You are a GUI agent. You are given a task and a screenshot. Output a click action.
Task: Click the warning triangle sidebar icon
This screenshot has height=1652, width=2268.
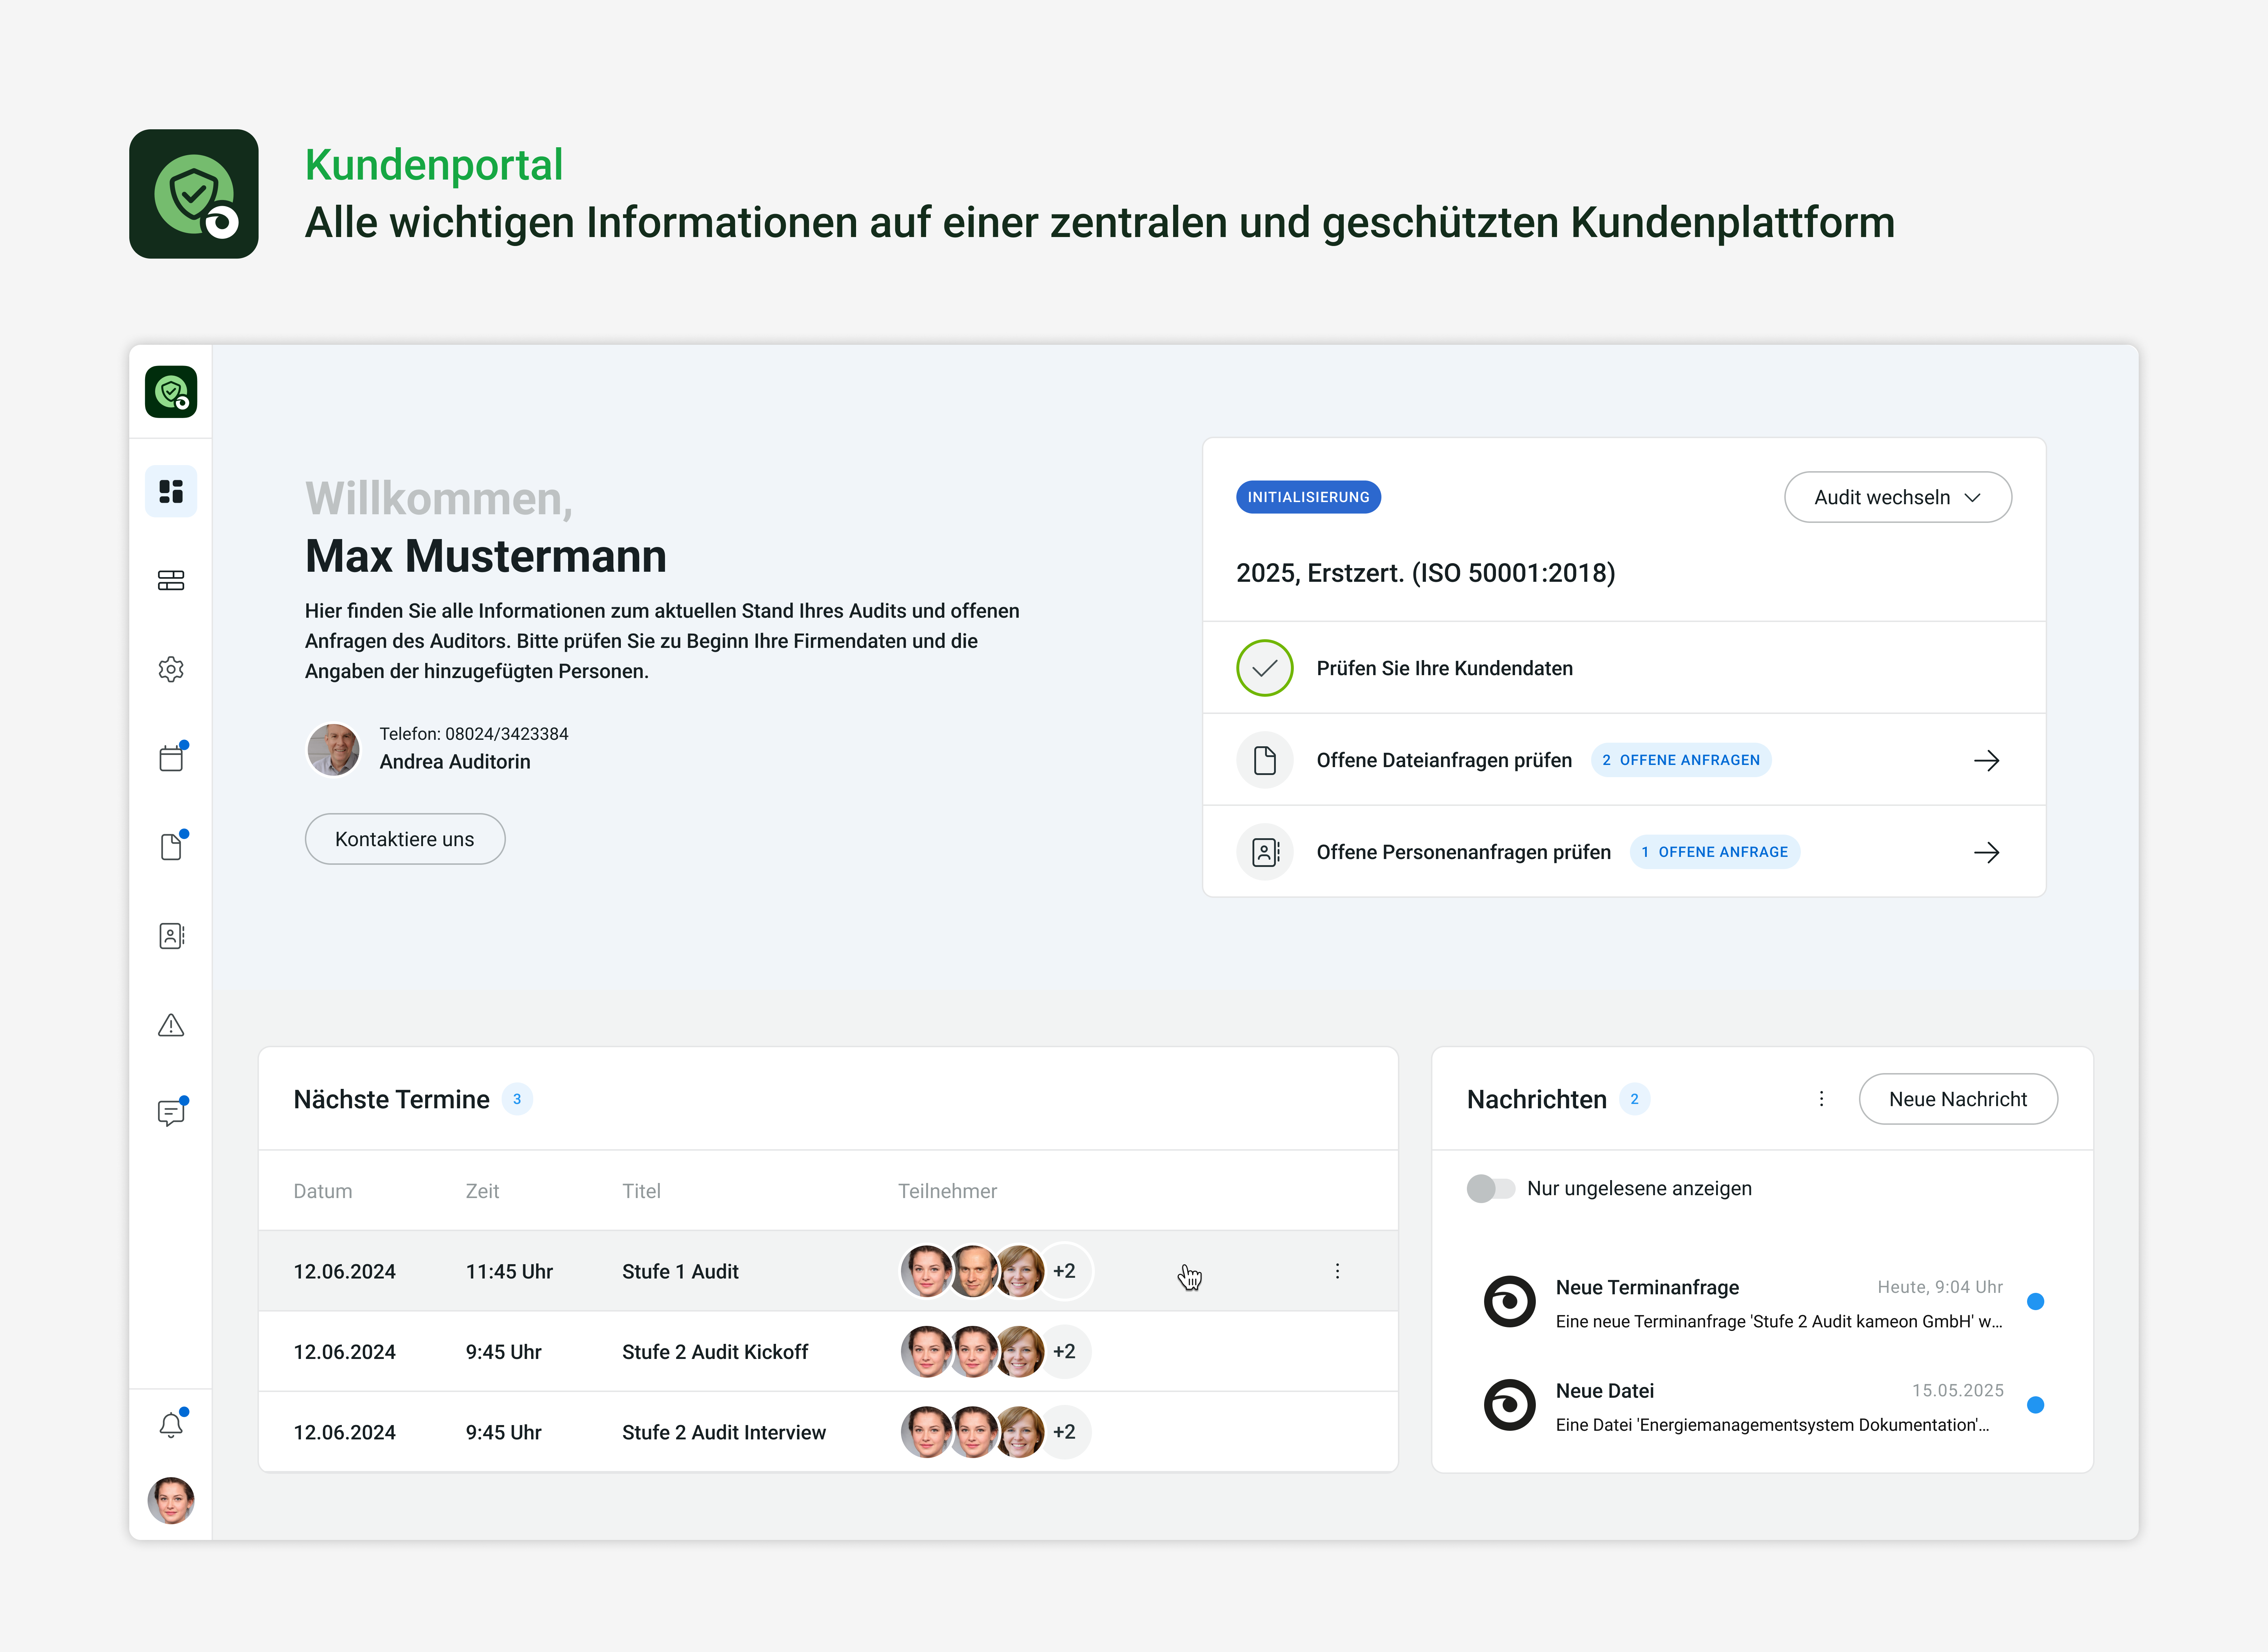(x=171, y=1025)
